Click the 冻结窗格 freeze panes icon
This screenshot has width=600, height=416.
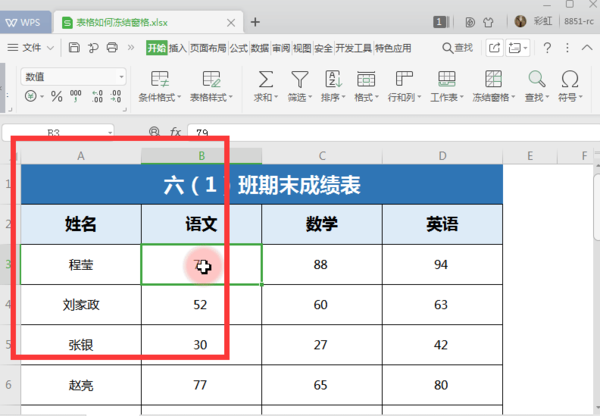[493, 80]
